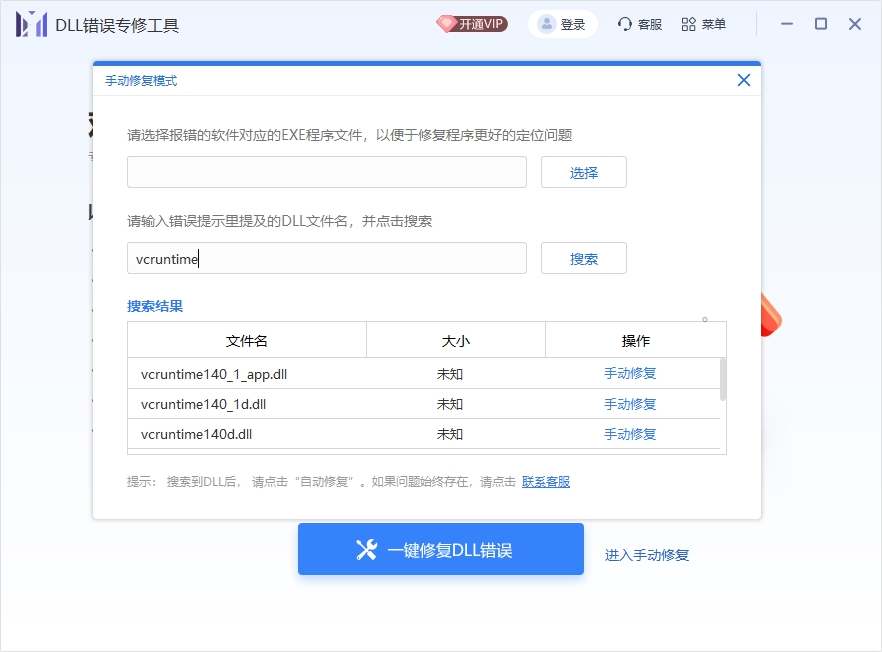Click the 一键修复DLL错误 wrench button

coord(440,549)
